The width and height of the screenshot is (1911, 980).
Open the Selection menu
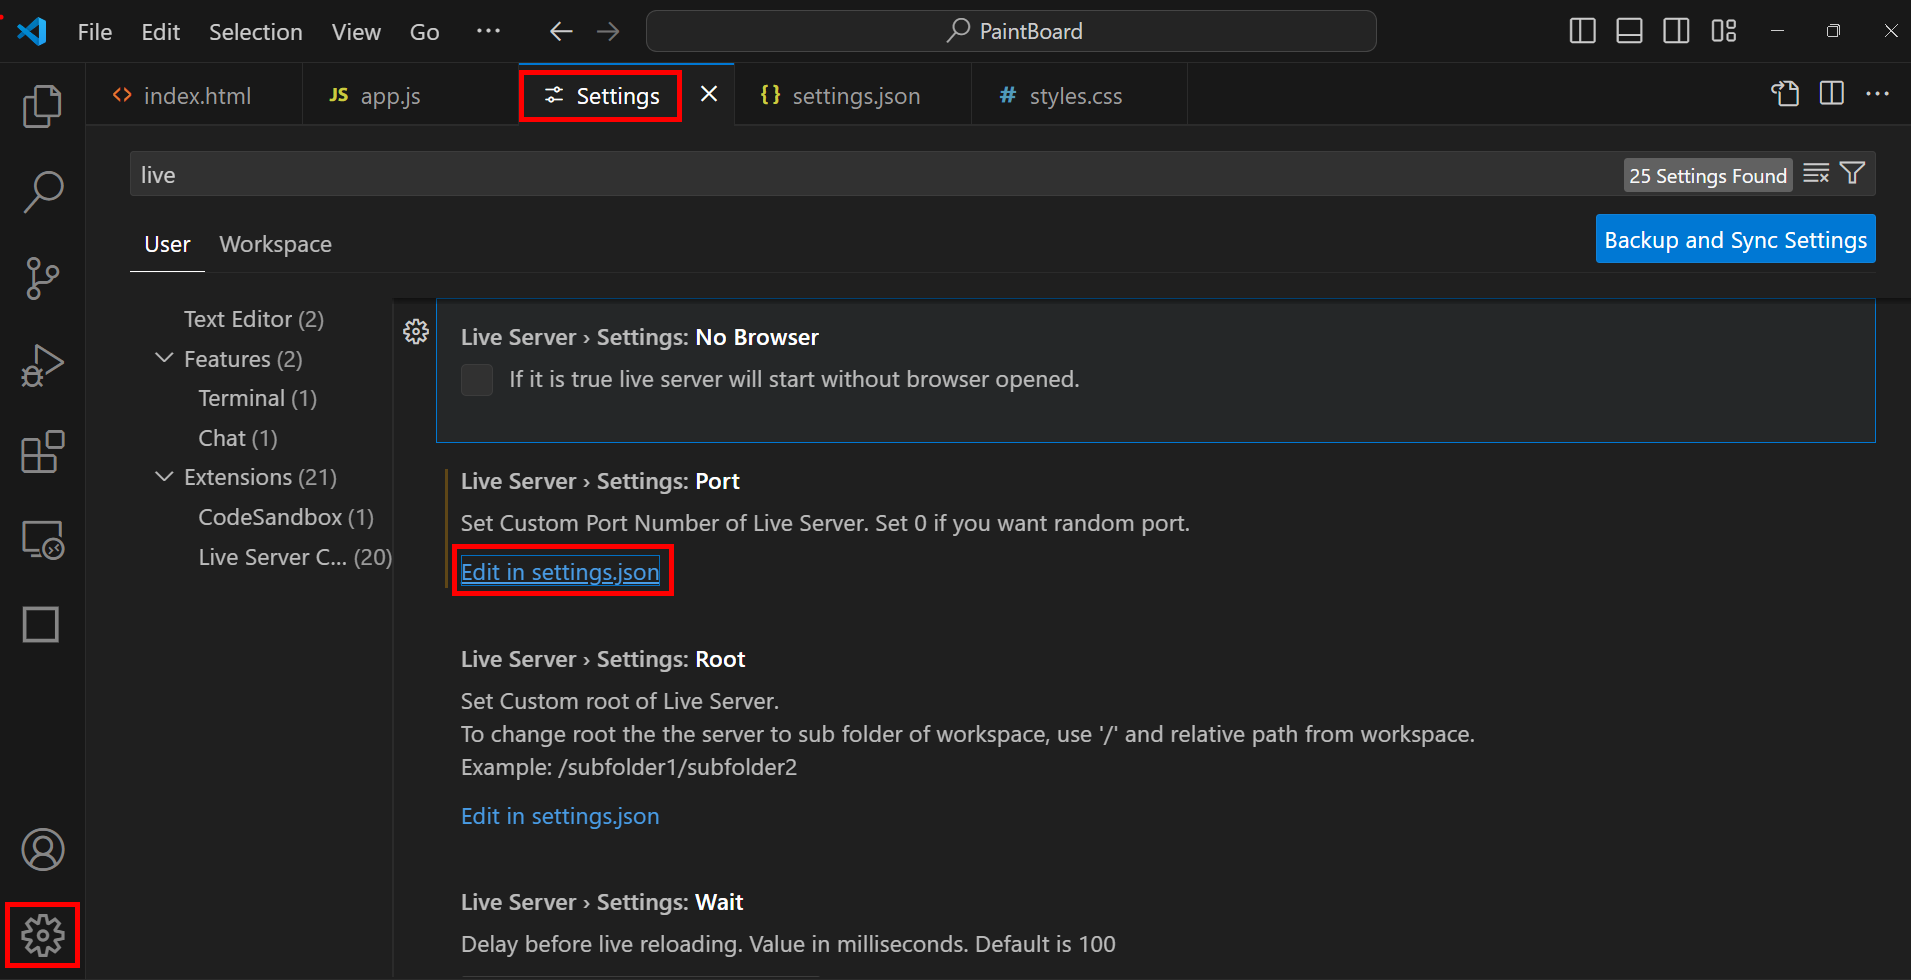(256, 32)
